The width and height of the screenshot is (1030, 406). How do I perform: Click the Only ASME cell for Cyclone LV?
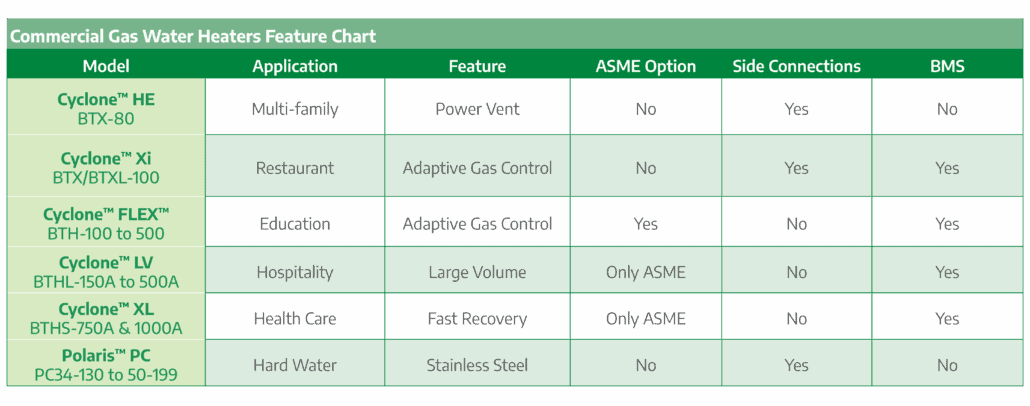646,271
